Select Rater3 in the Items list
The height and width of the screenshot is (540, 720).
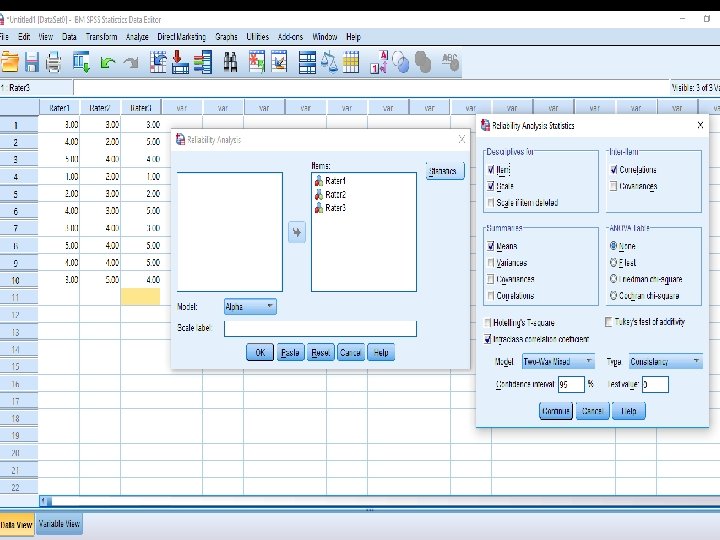tap(335, 208)
